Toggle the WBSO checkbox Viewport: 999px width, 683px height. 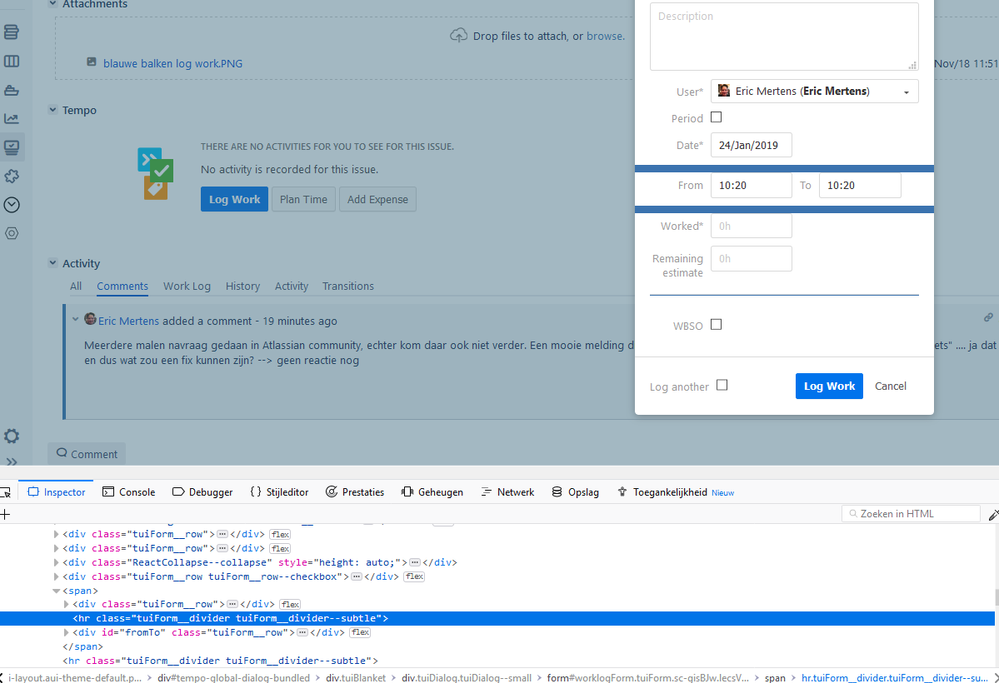716,324
